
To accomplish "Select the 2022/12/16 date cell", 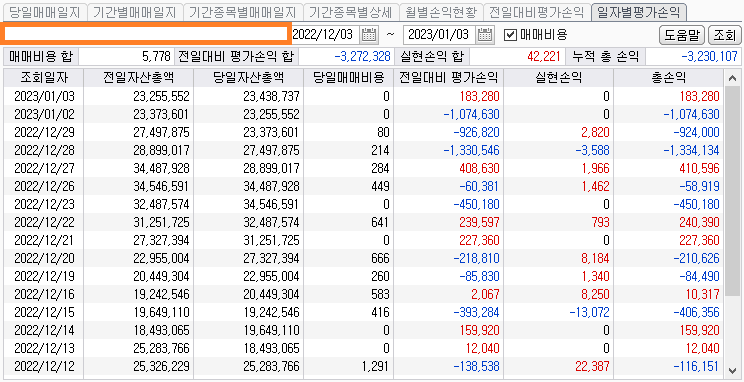I will (x=44, y=294).
